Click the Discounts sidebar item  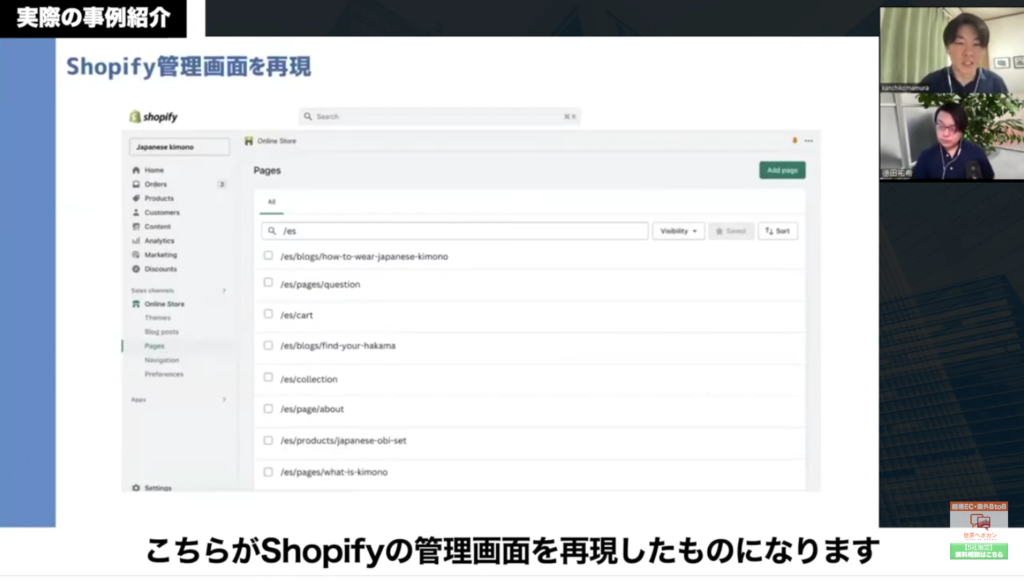tap(161, 269)
